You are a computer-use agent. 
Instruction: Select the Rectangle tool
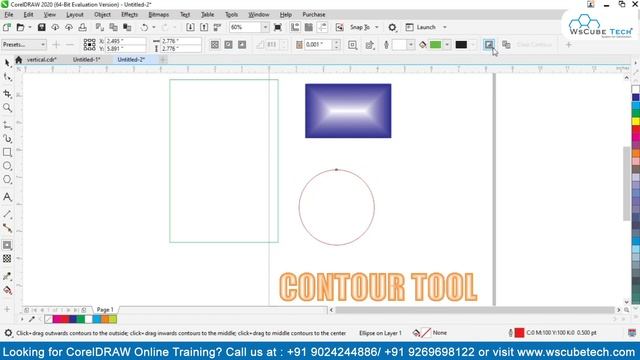[7, 152]
